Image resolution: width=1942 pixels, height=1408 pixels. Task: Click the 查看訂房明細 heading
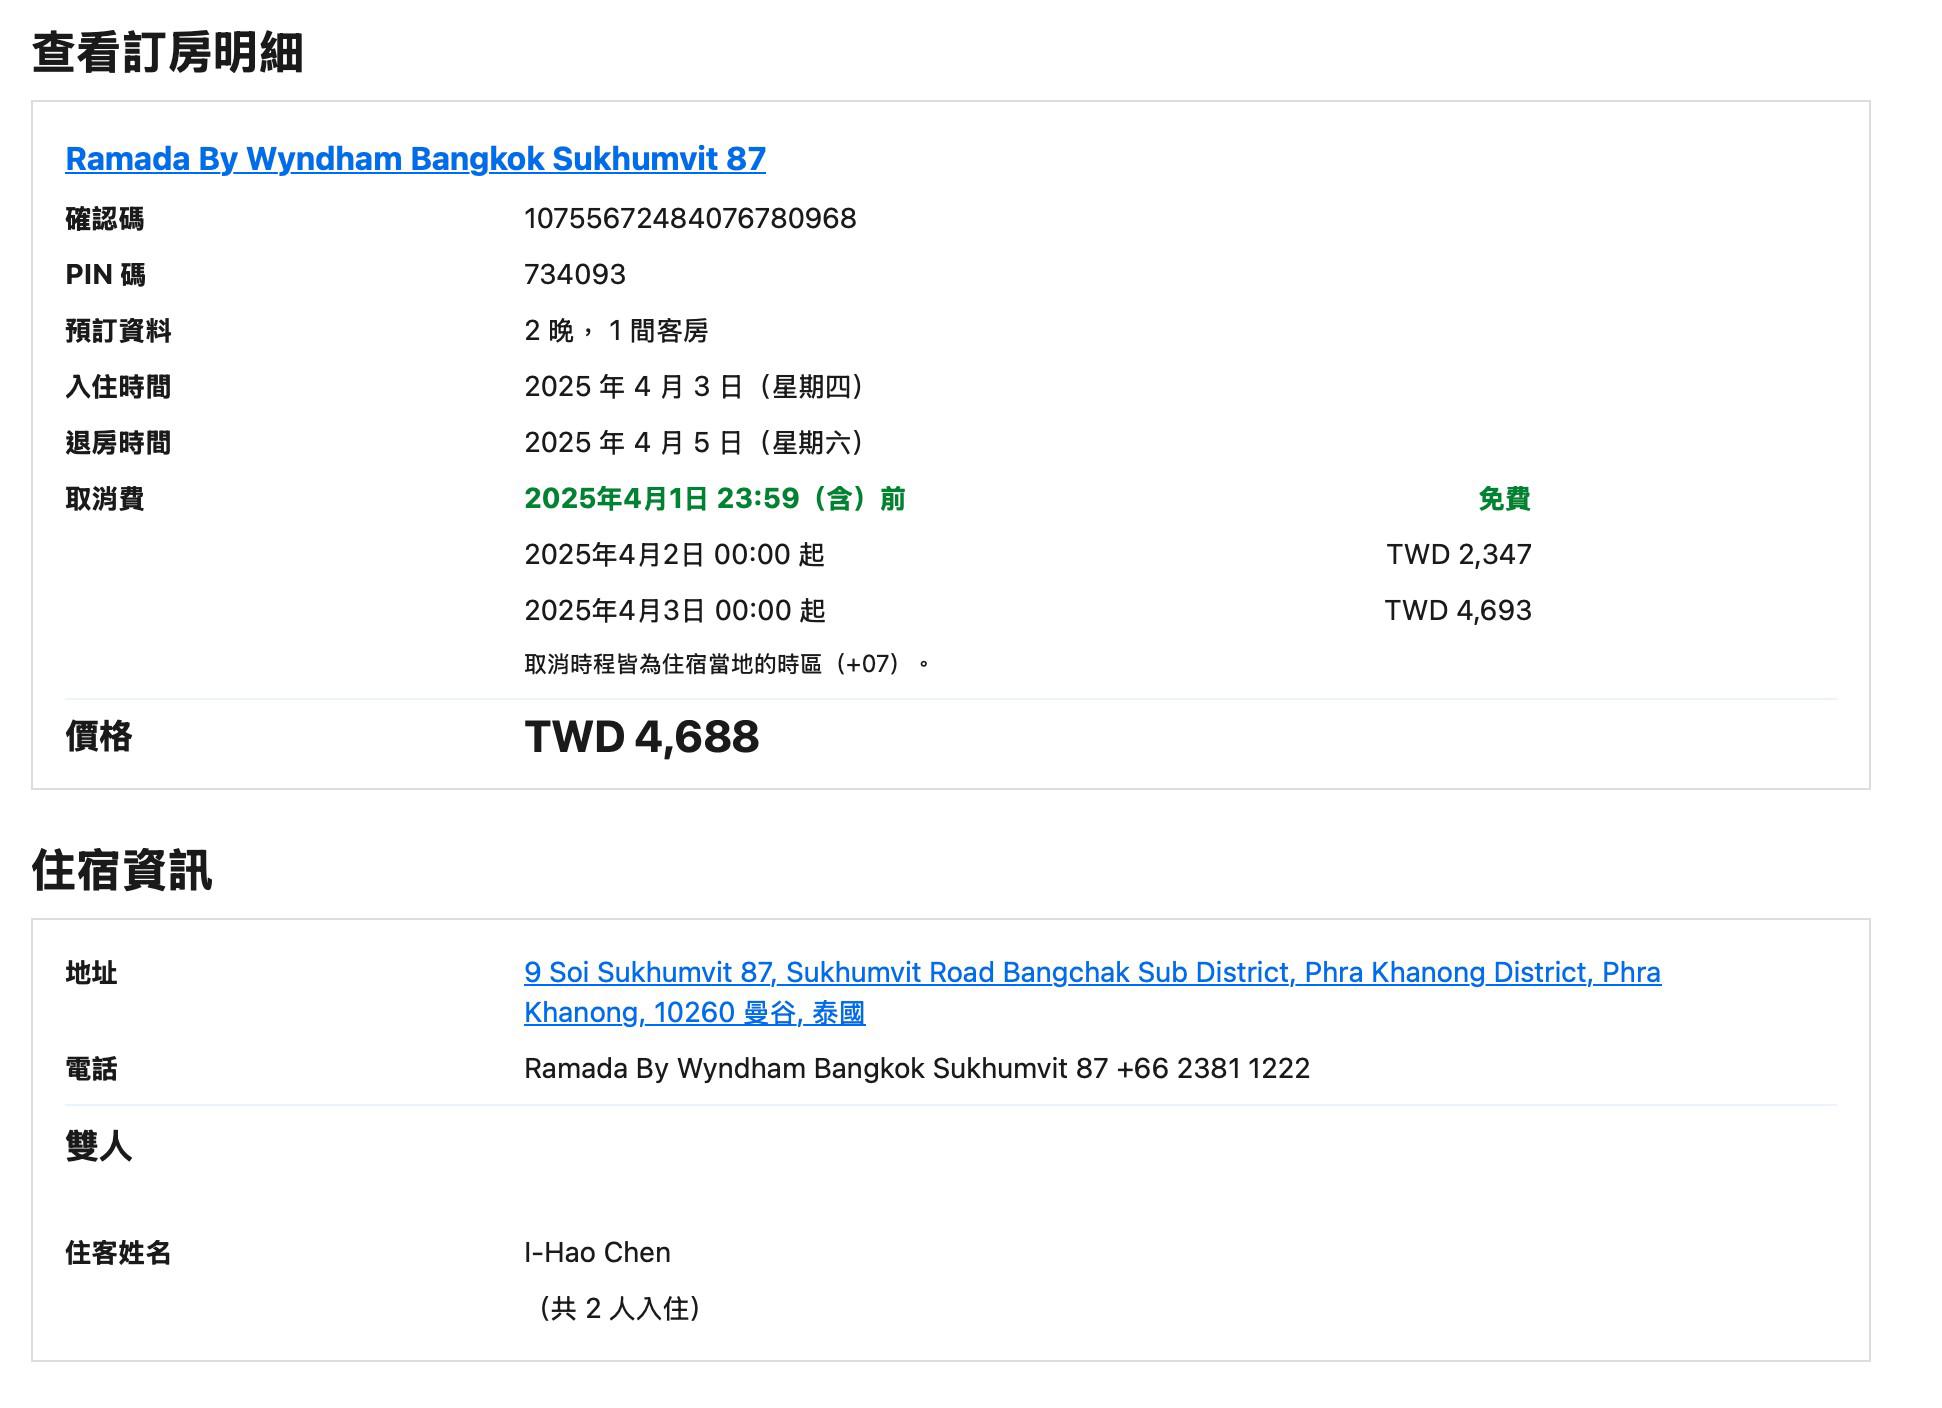click(167, 53)
